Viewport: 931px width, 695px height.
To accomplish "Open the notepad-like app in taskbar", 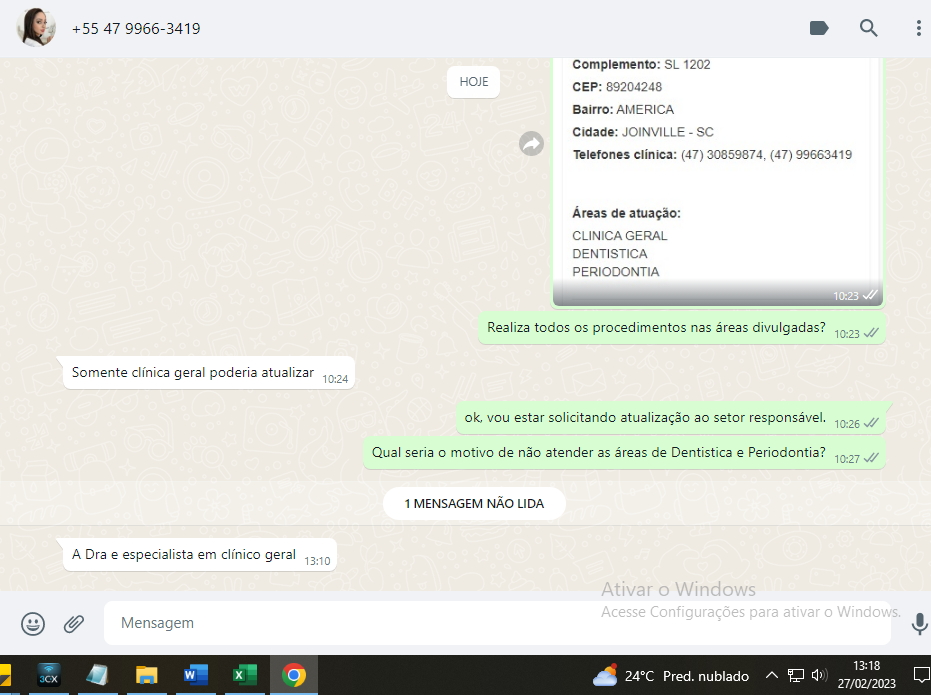I will 97,675.
